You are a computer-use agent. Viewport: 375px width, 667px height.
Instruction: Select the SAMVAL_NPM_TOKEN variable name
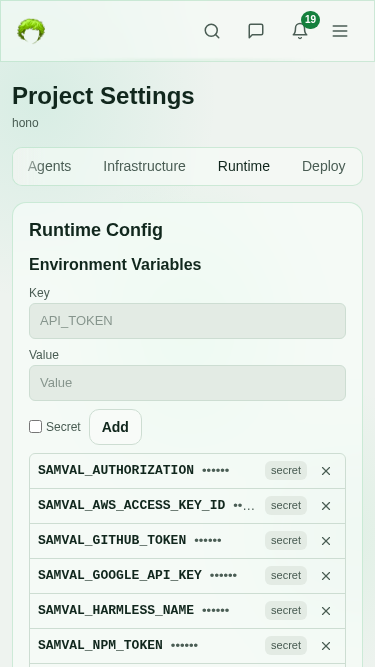[100, 645]
